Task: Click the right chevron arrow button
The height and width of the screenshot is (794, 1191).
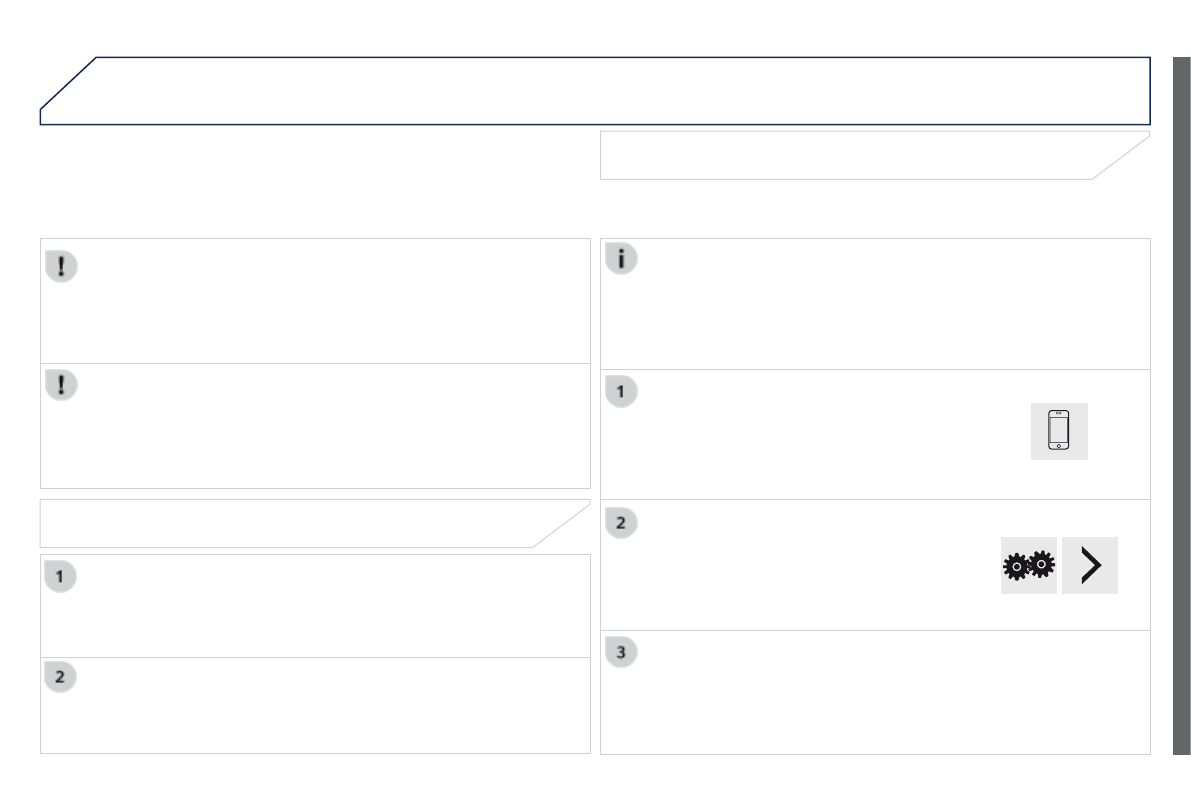Action: pos(1090,566)
